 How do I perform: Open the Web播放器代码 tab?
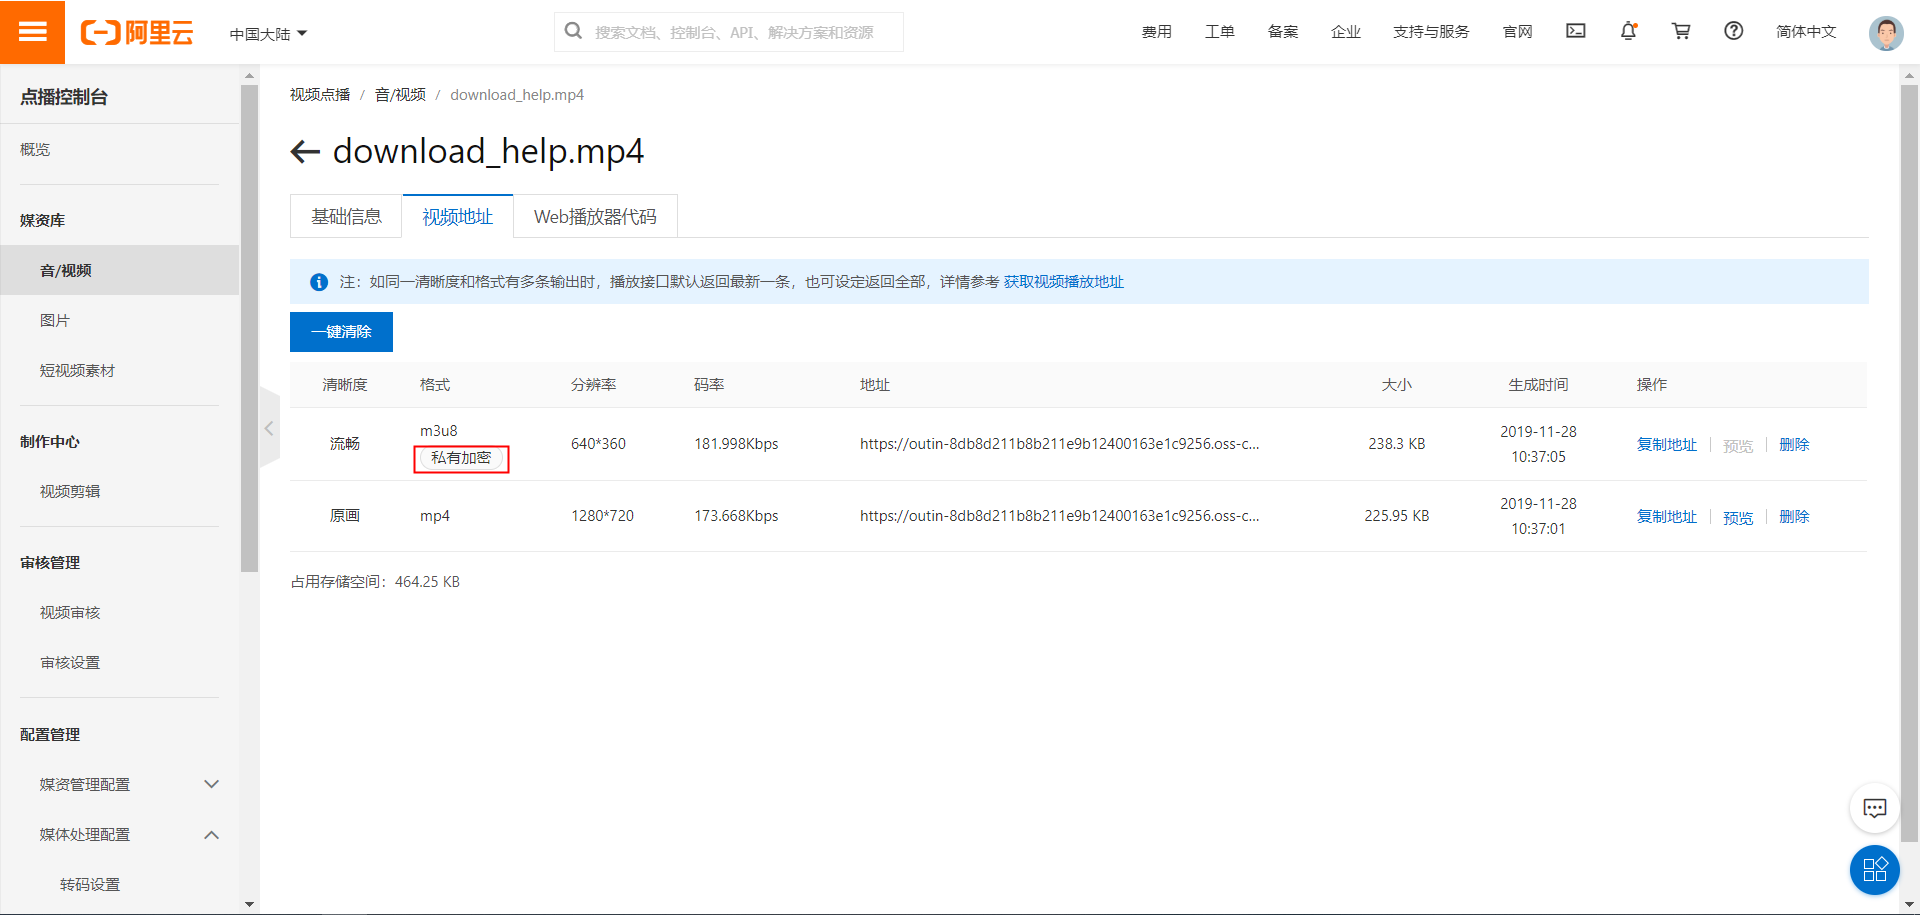point(595,215)
